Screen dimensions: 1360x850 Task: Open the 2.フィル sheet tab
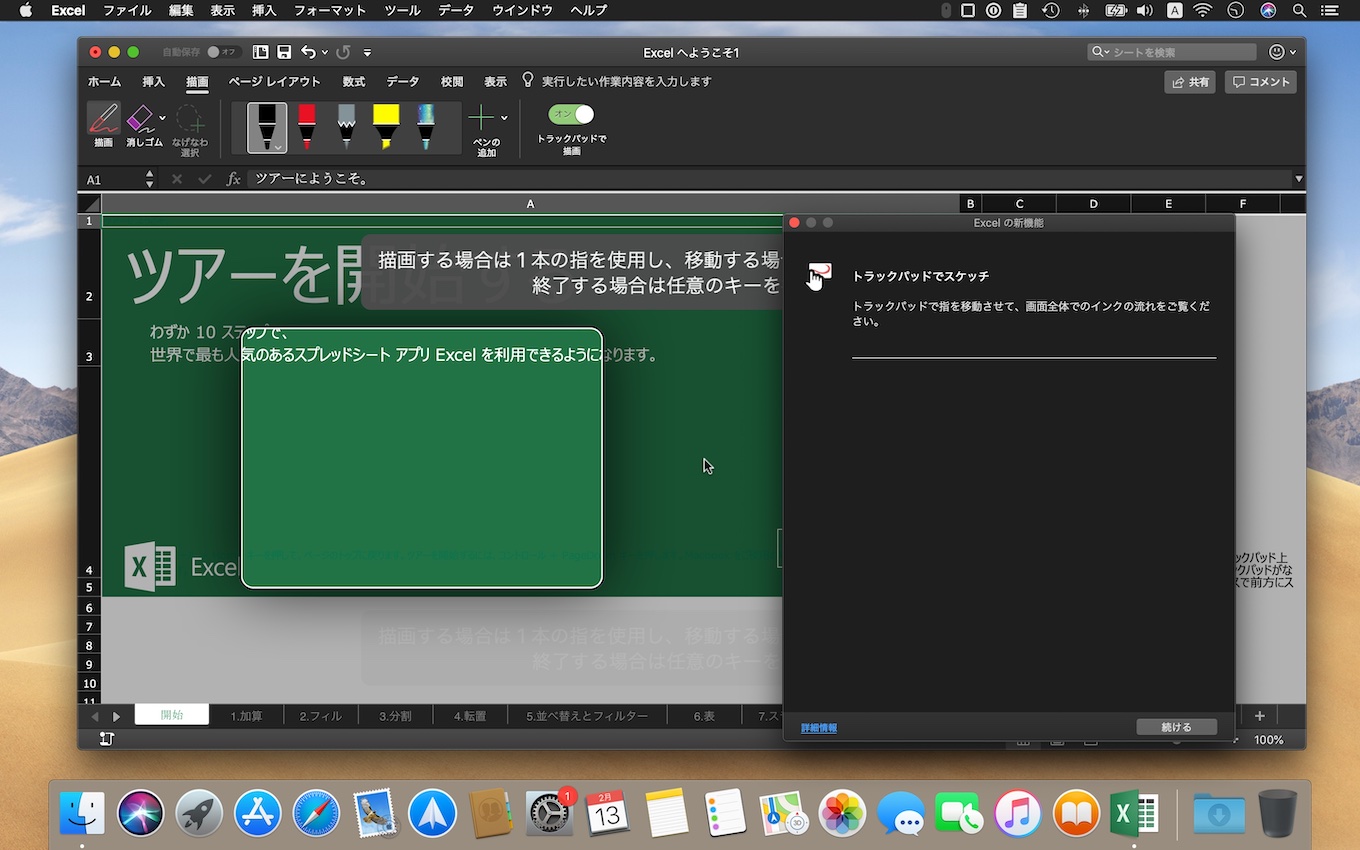pyautogui.click(x=320, y=716)
